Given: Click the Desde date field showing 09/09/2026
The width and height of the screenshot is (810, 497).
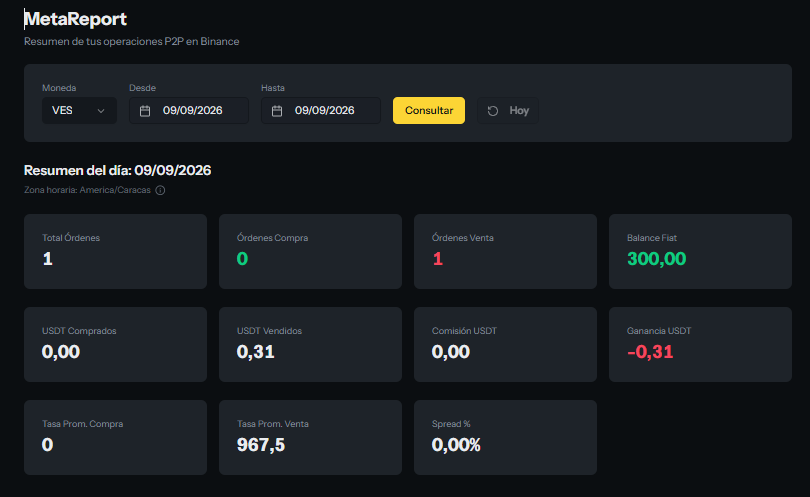Looking at the screenshot, I should click(189, 111).
